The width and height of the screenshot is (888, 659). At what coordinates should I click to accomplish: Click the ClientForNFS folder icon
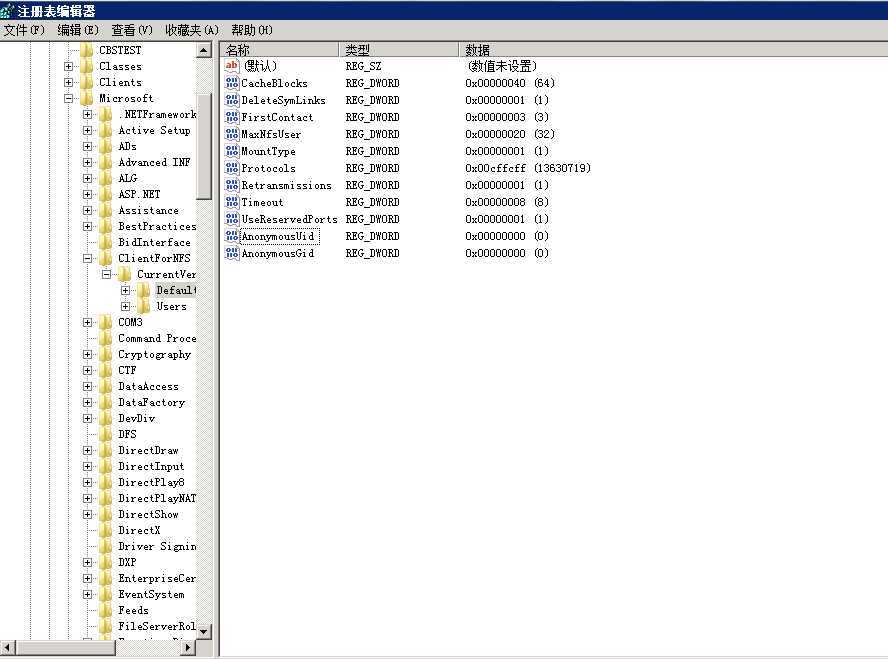click(x=106, y=258)
